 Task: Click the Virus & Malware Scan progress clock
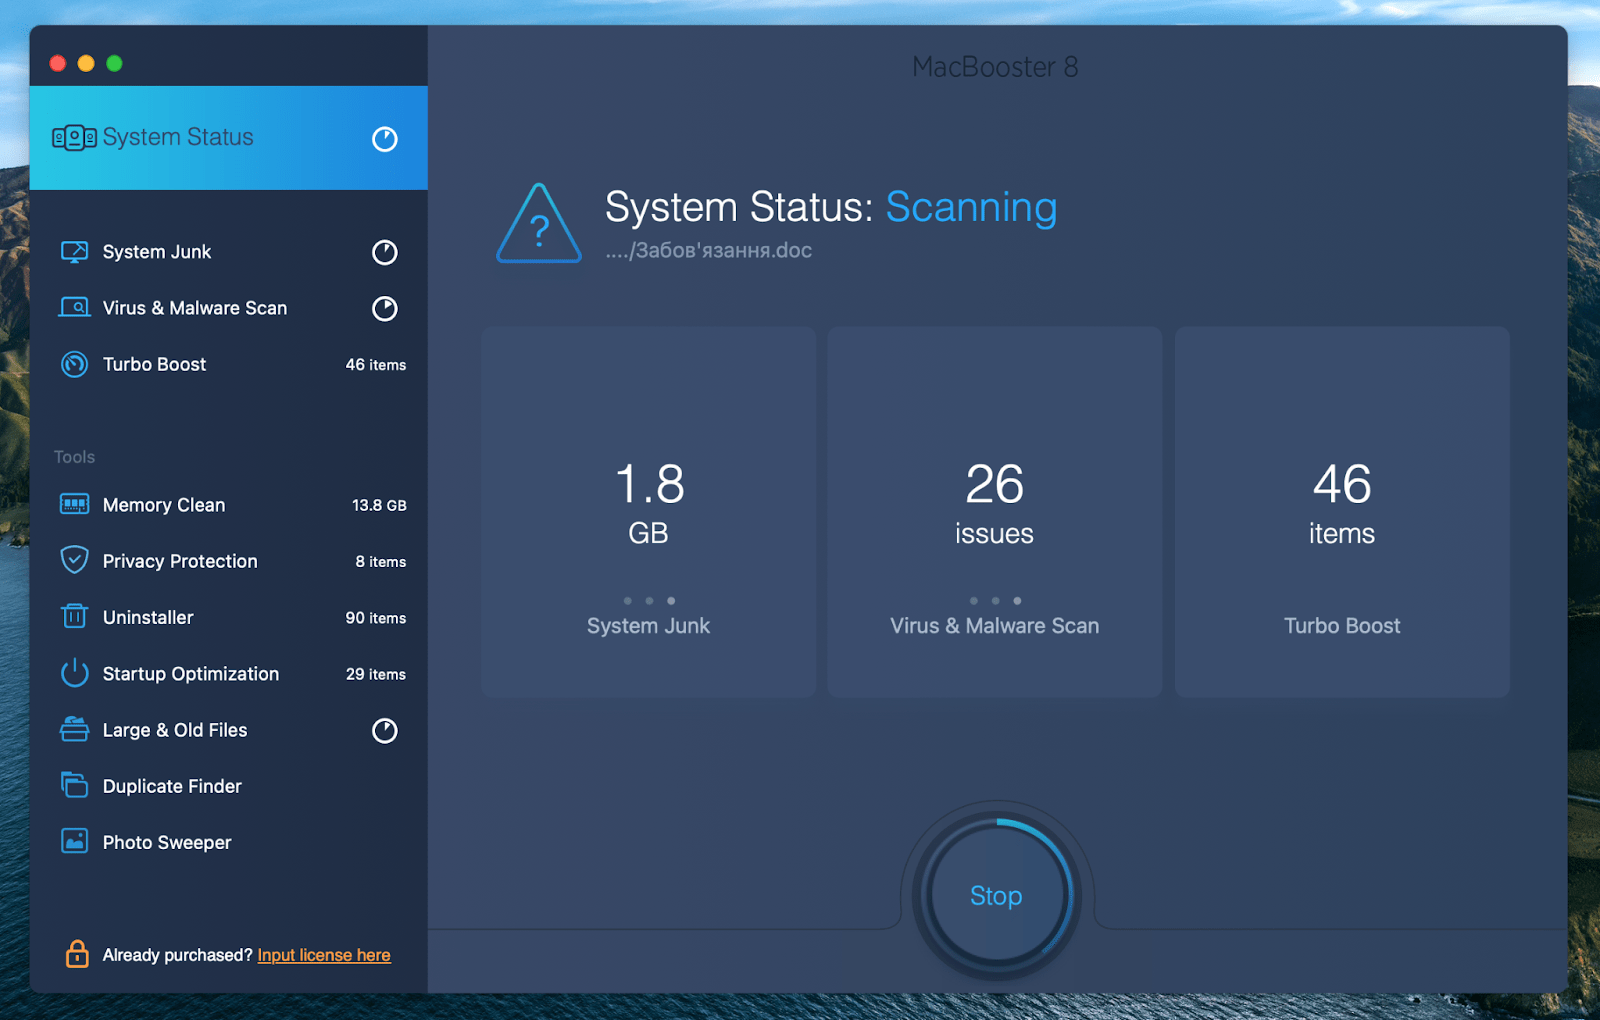click(385, 309)
